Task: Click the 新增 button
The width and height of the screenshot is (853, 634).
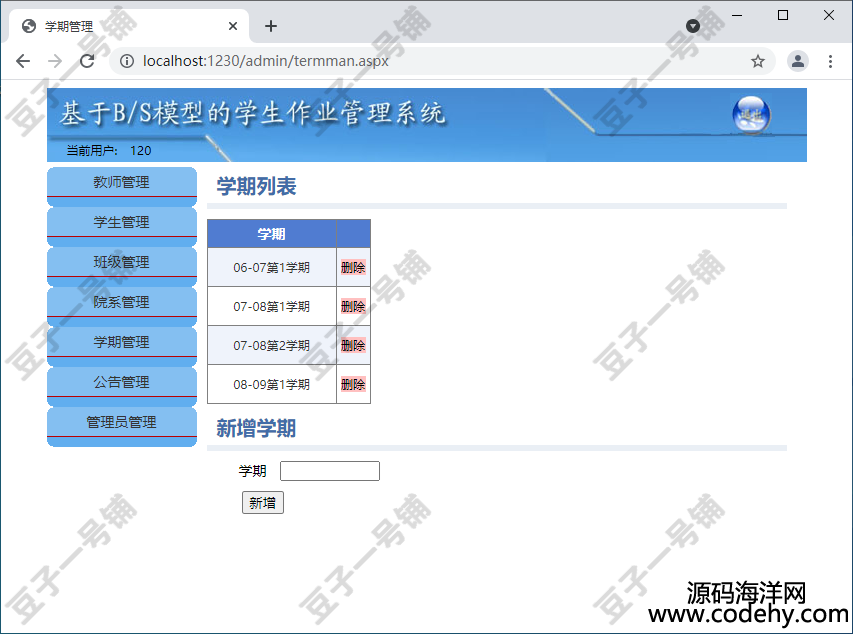Action: [x=263, y=503]
